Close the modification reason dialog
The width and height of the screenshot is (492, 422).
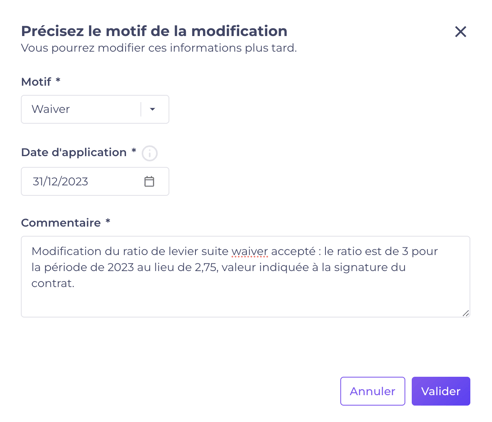click(460, 32)
